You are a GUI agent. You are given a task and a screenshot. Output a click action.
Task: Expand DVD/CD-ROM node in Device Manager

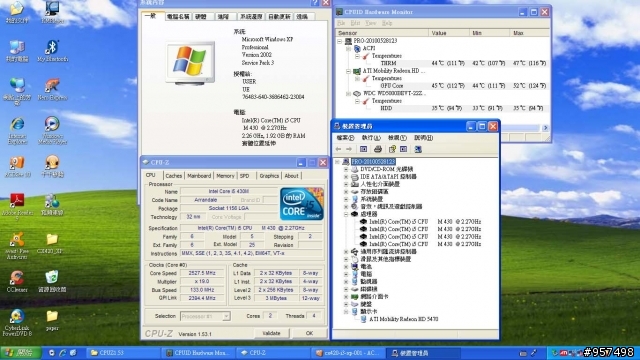click(346, 169)
